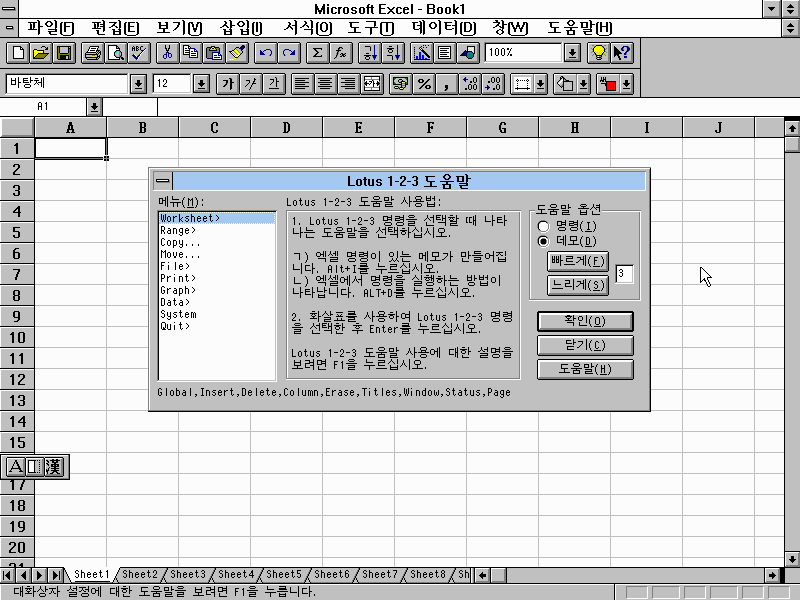This screenshot has height=600, width=800.
Task: Toggle the Drawing toolbar icon
Action: 468,53
